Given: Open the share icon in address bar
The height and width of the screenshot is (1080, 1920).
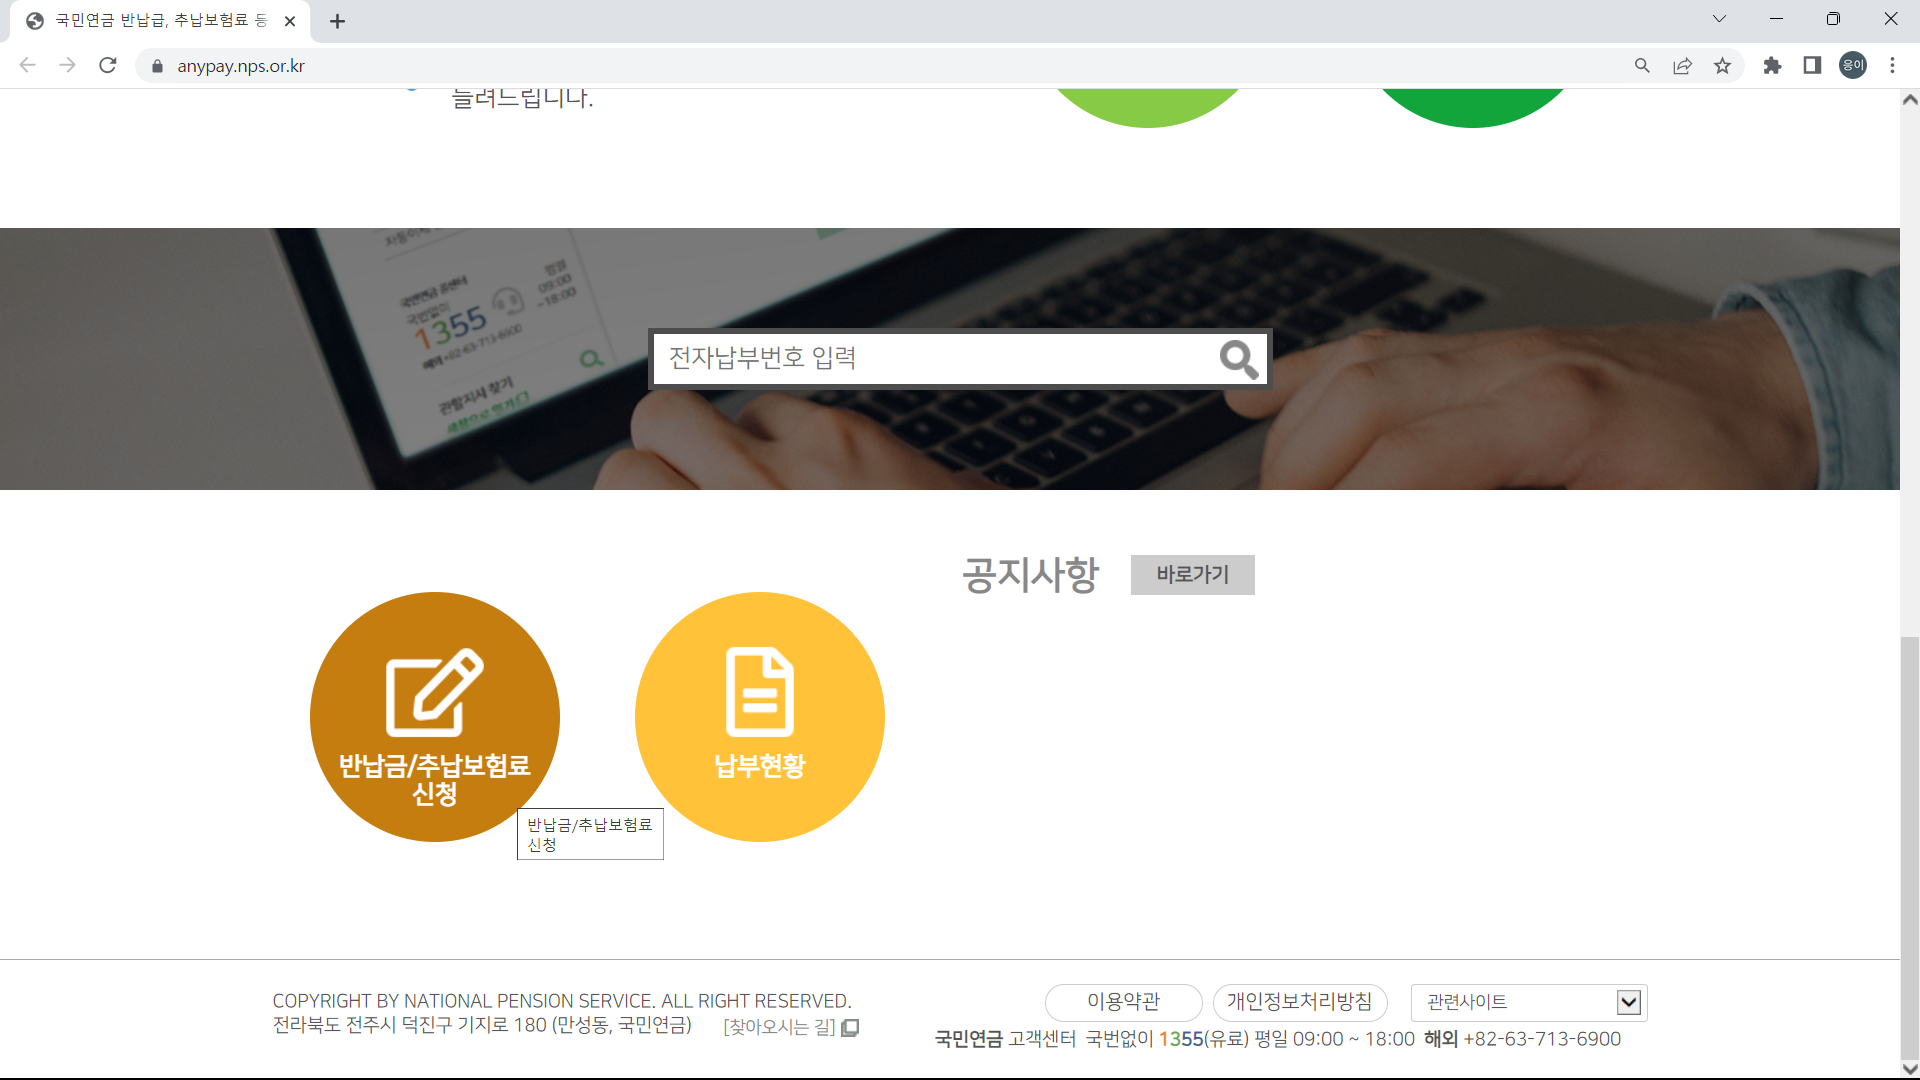Looking at the screenshot, I should [1682, 65].
